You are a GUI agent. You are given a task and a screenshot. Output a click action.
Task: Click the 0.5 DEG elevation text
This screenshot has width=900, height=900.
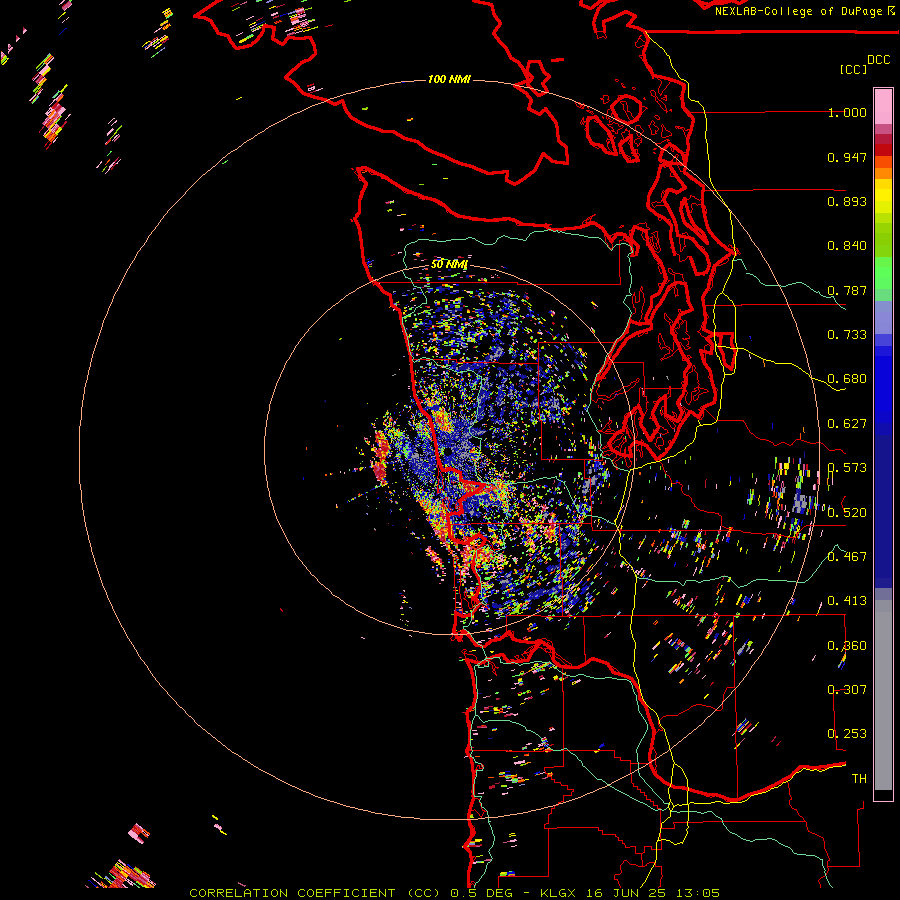[482, 893]
